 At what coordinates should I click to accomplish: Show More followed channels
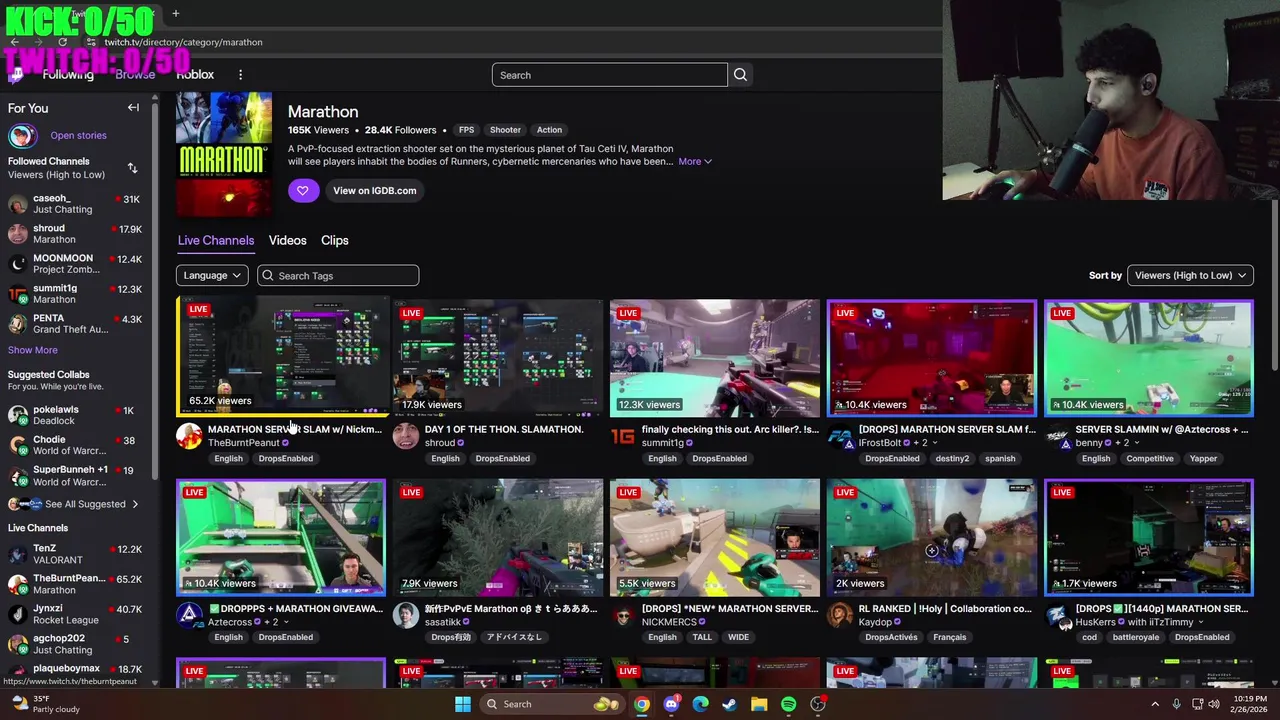coord(33,350)
